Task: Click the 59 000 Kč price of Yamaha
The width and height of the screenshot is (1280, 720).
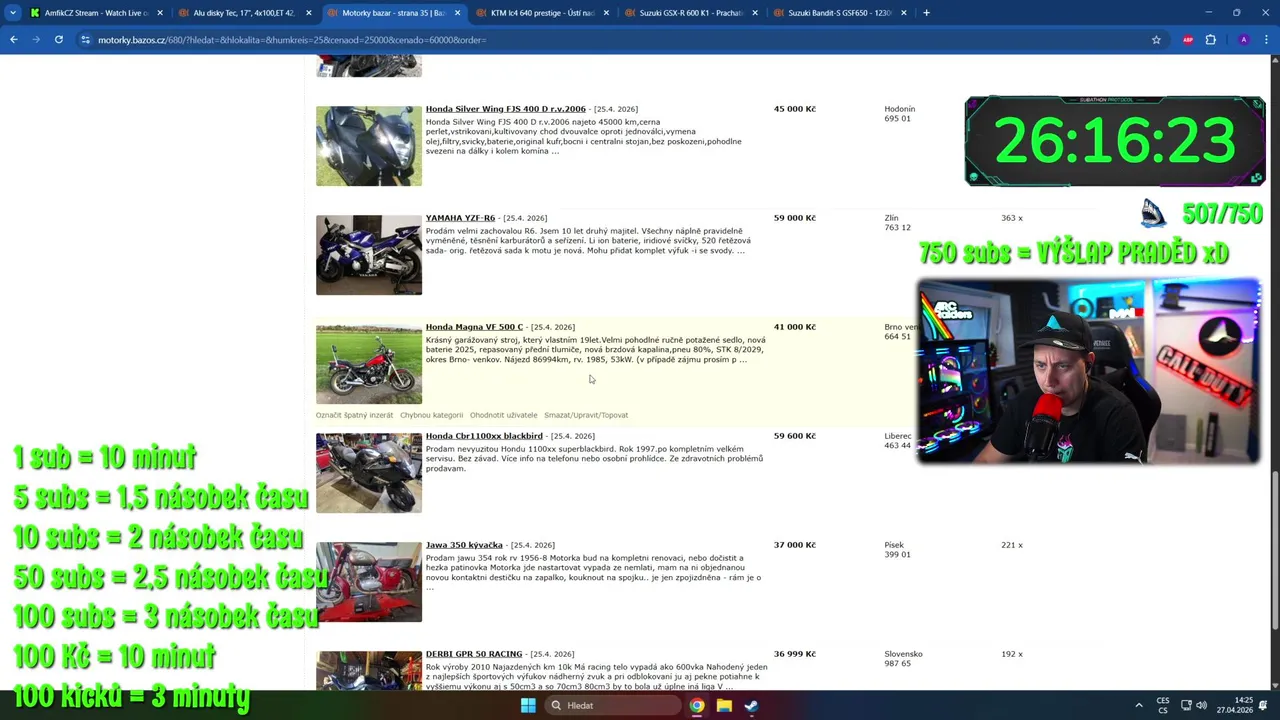Action: click(794, 218)
